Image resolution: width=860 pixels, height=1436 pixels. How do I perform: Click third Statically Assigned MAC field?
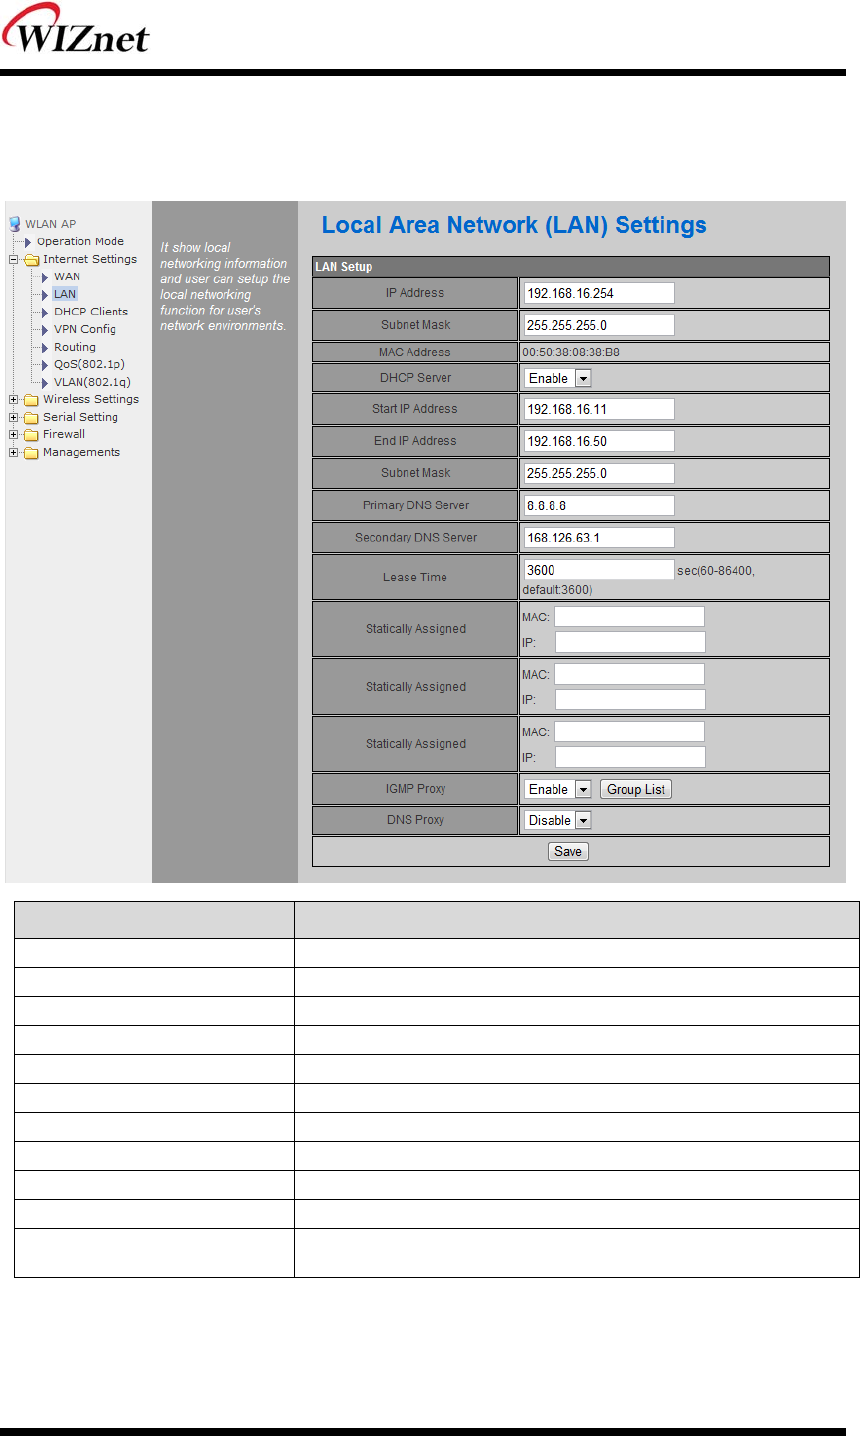(x=630, y=732)
